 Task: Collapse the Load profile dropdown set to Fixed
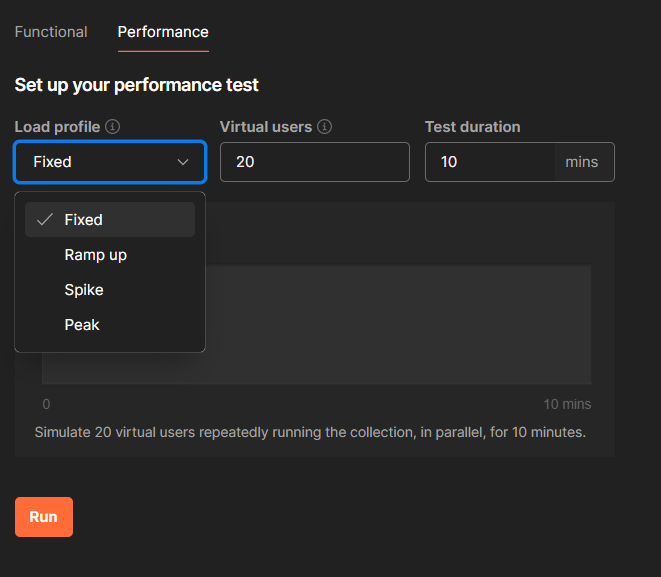click(x=110, y=162)
